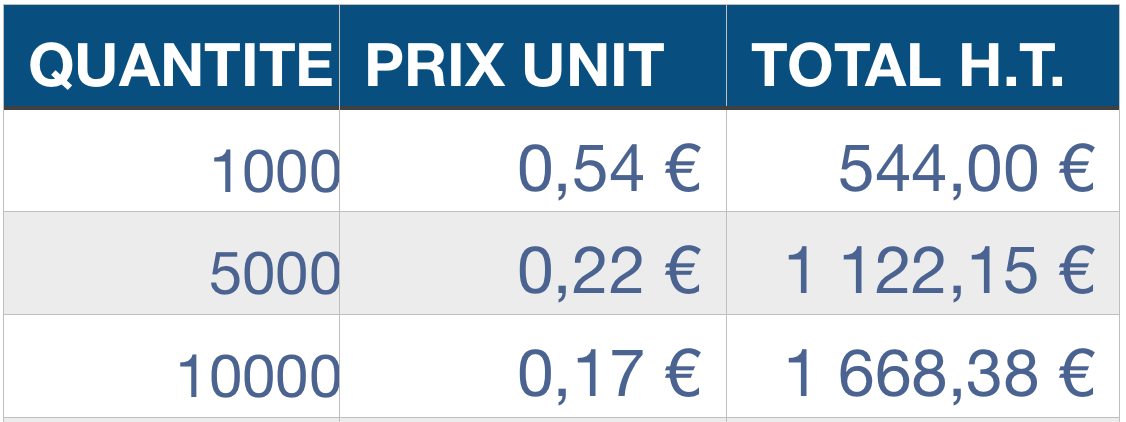Click the euro sign after 1 668,38

(1075, 376)
